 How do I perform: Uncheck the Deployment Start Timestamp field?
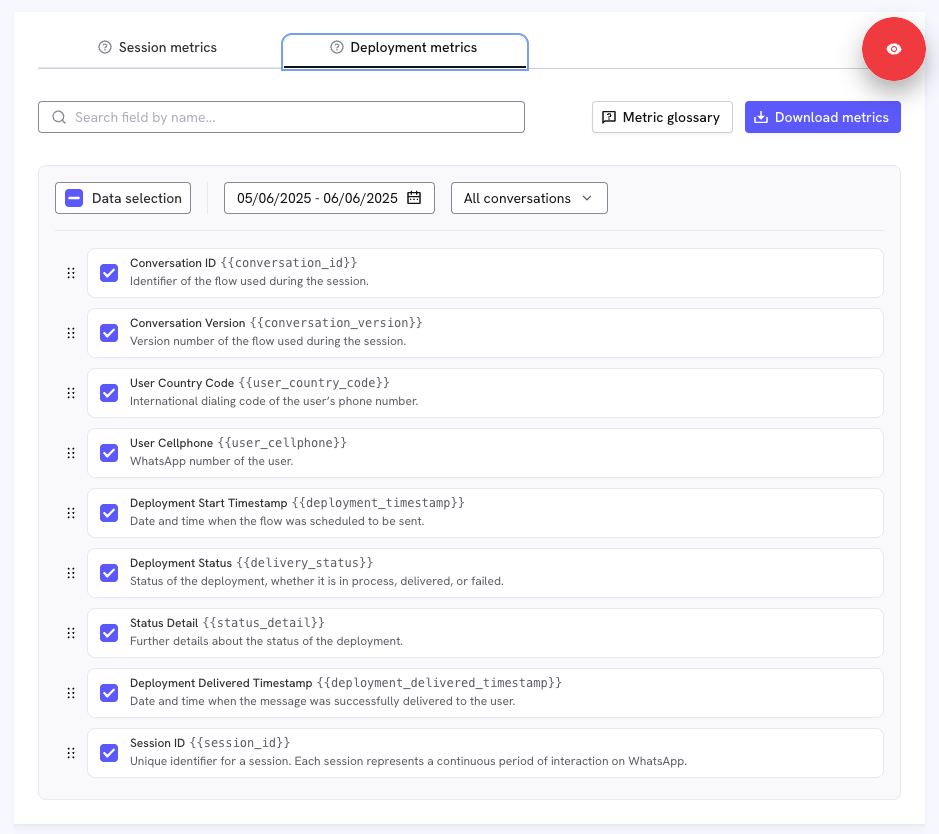tap(109, 513)
